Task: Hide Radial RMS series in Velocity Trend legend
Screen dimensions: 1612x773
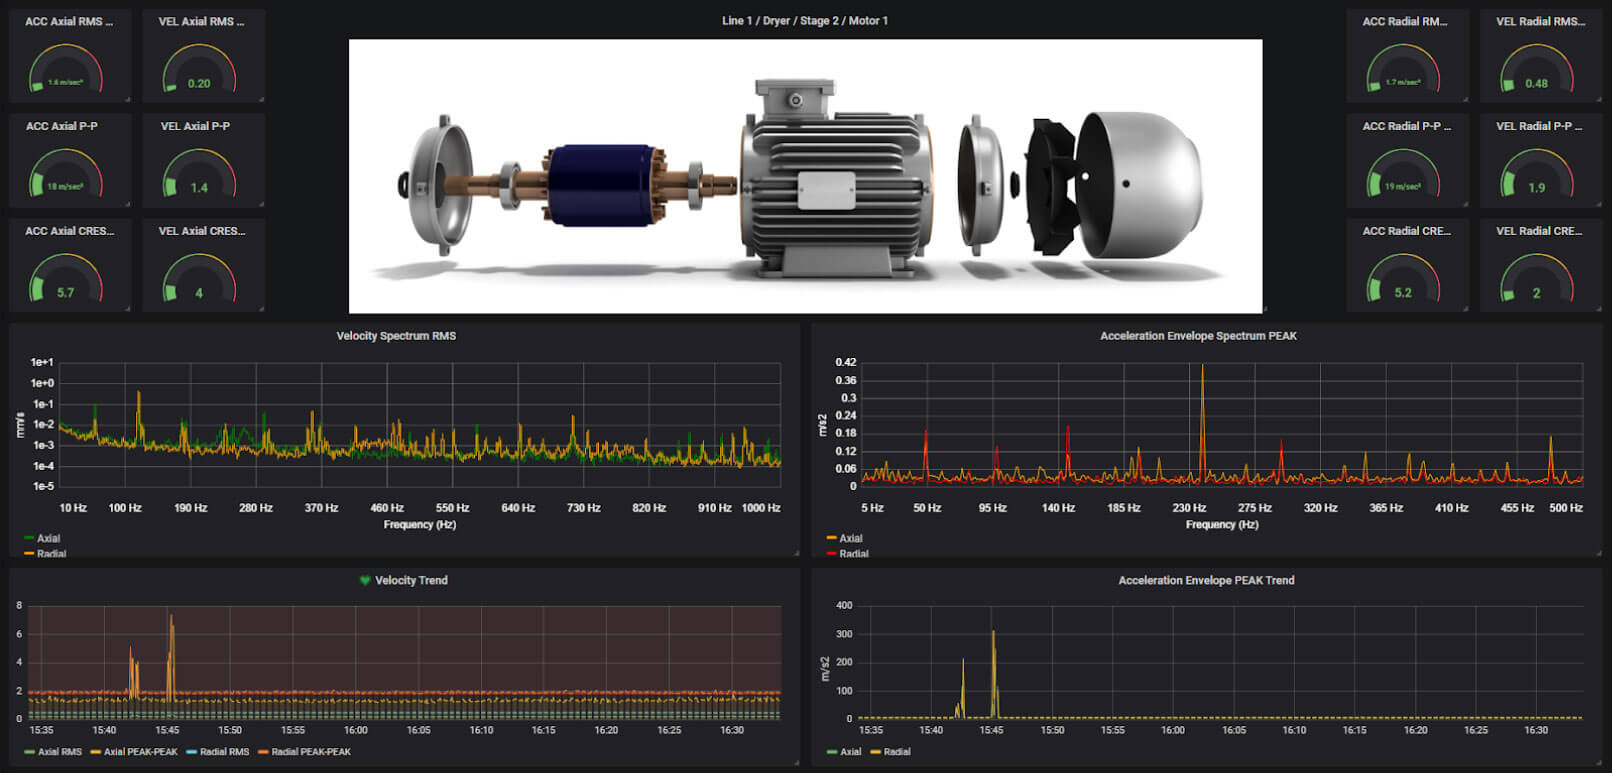Action: (224, 752)
